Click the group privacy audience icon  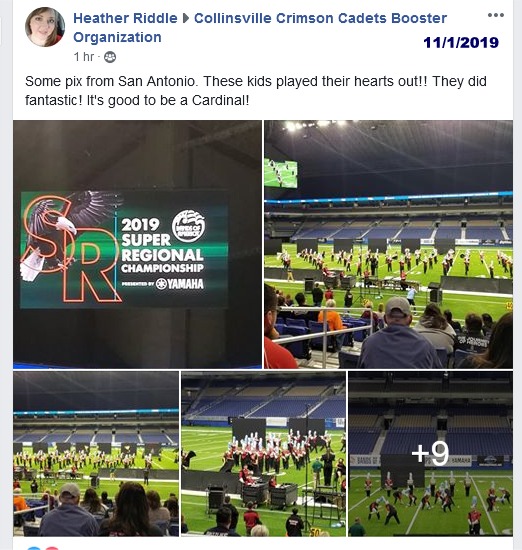tap(110, 57)
